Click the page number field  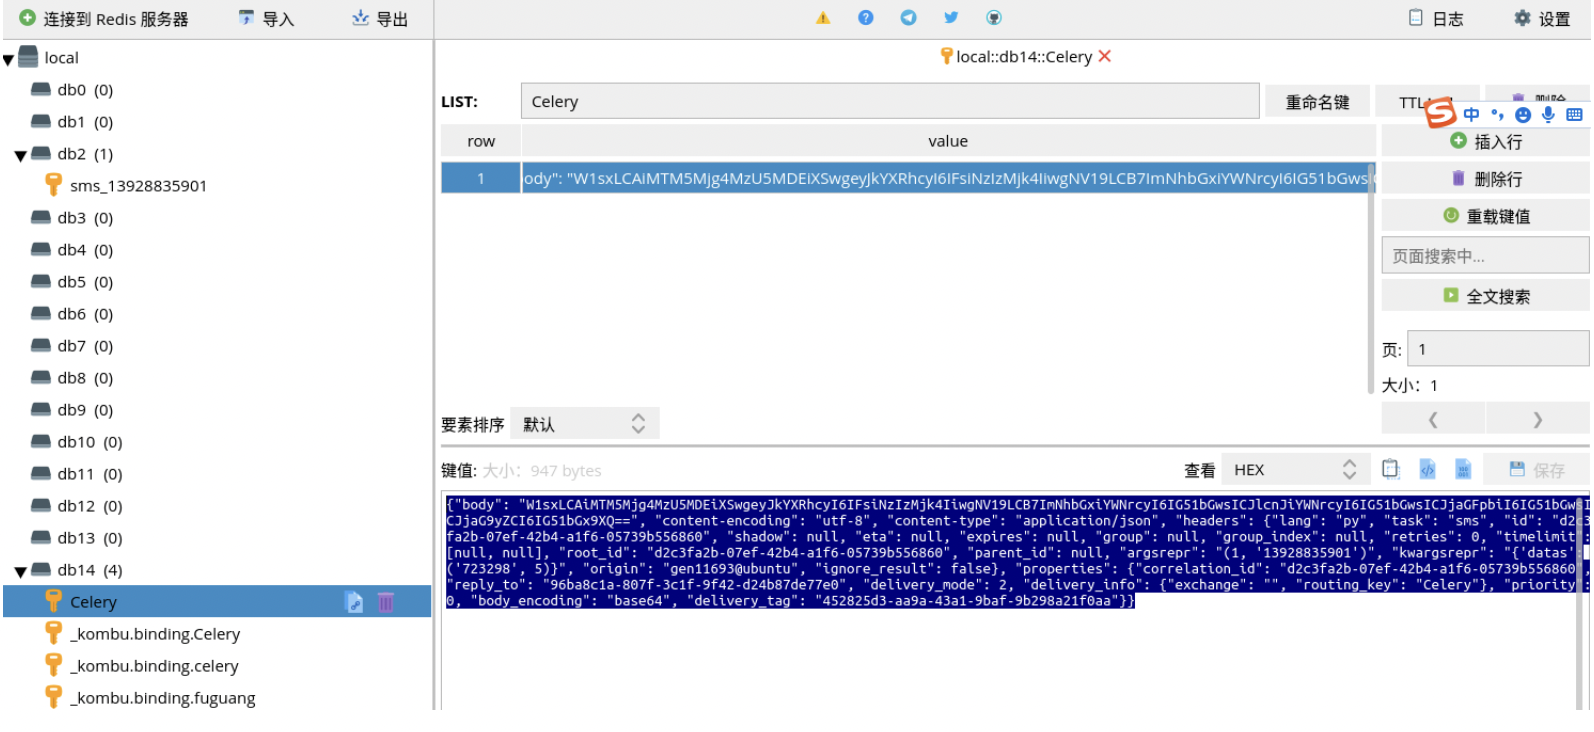coord(1497,348)
